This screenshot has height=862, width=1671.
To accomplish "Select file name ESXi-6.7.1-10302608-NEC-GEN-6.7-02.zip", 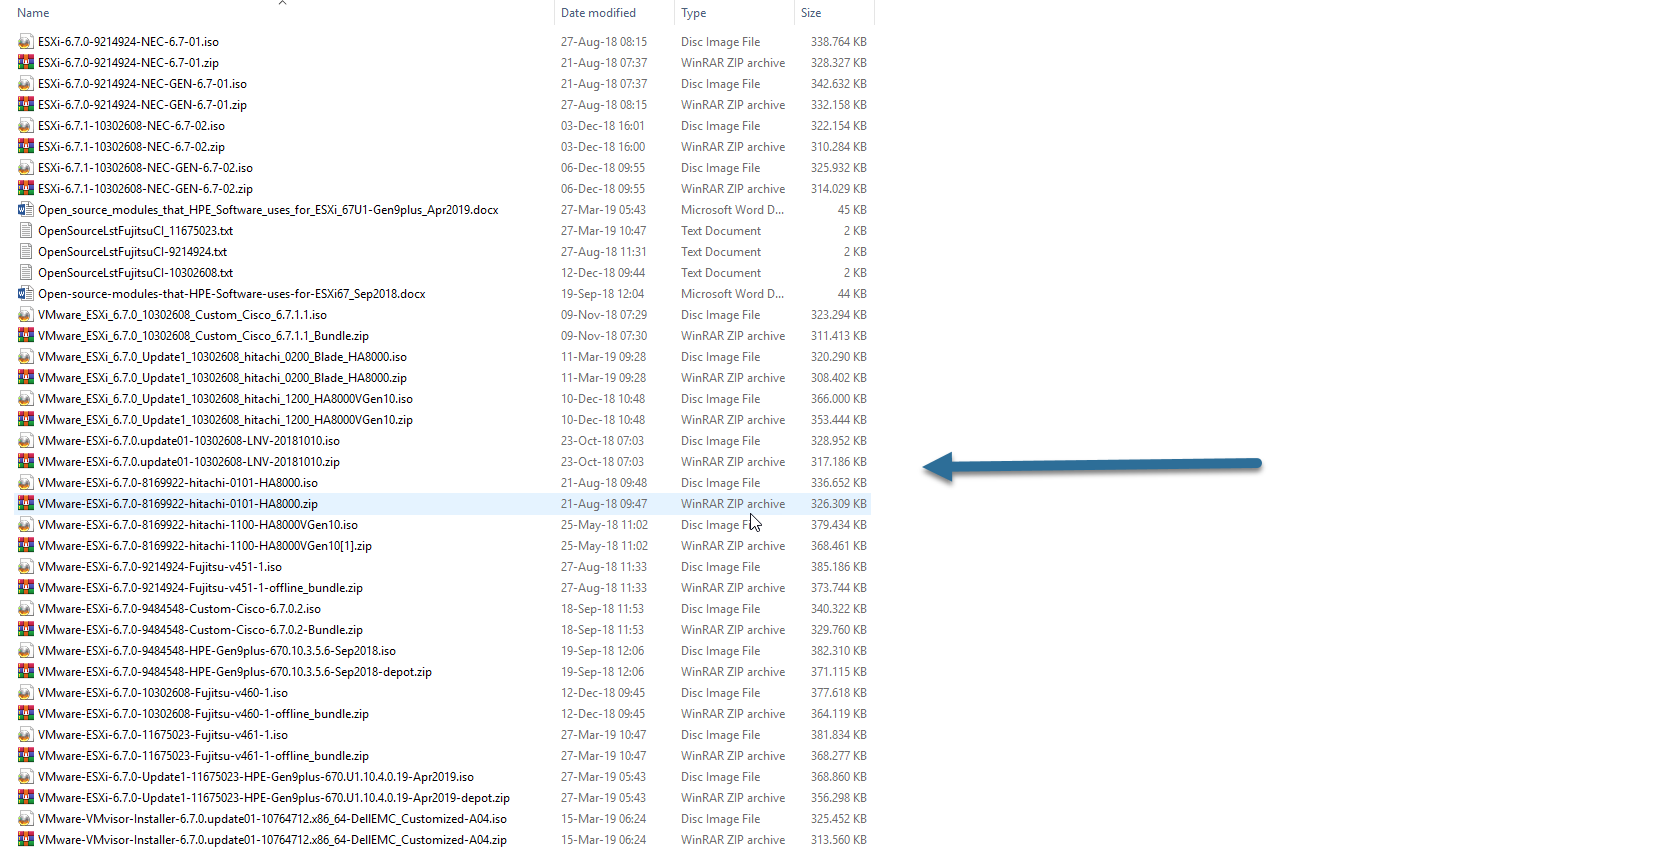I will click(145, 189).
